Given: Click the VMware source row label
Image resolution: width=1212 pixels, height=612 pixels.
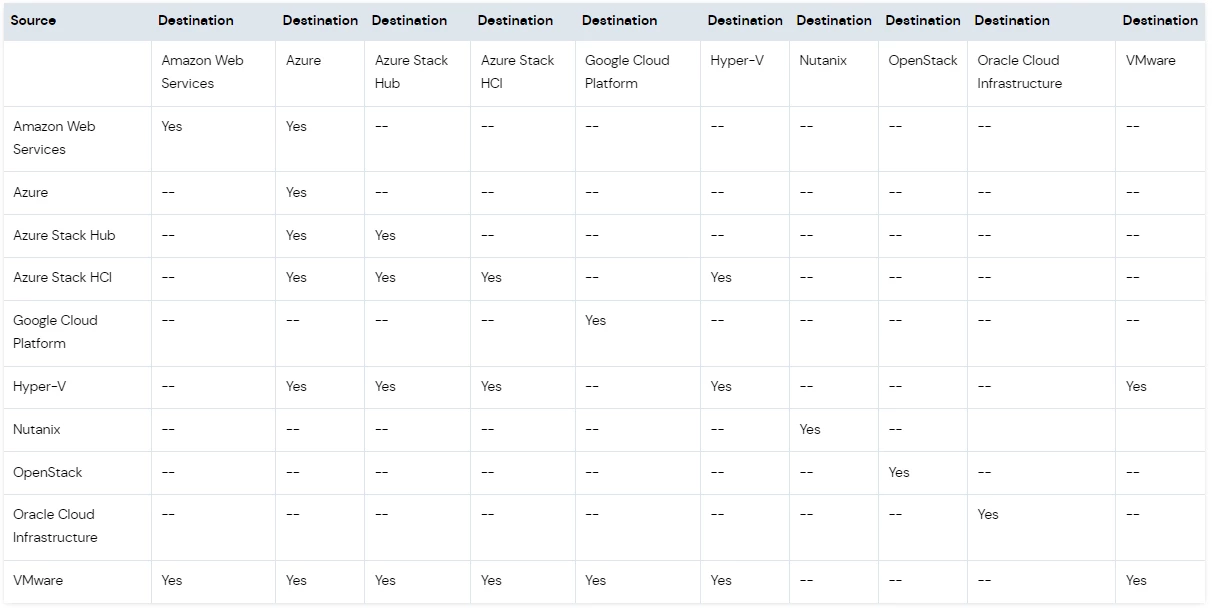Looking at the screenshot, I should point(38,580).
